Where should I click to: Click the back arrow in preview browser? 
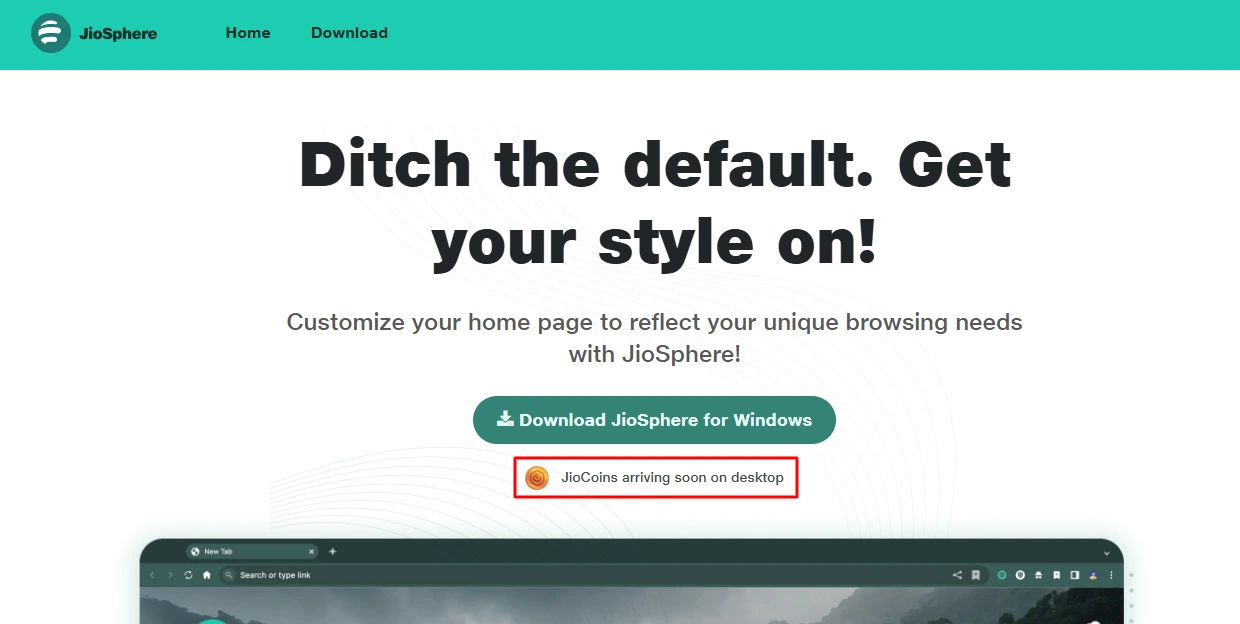153,575
